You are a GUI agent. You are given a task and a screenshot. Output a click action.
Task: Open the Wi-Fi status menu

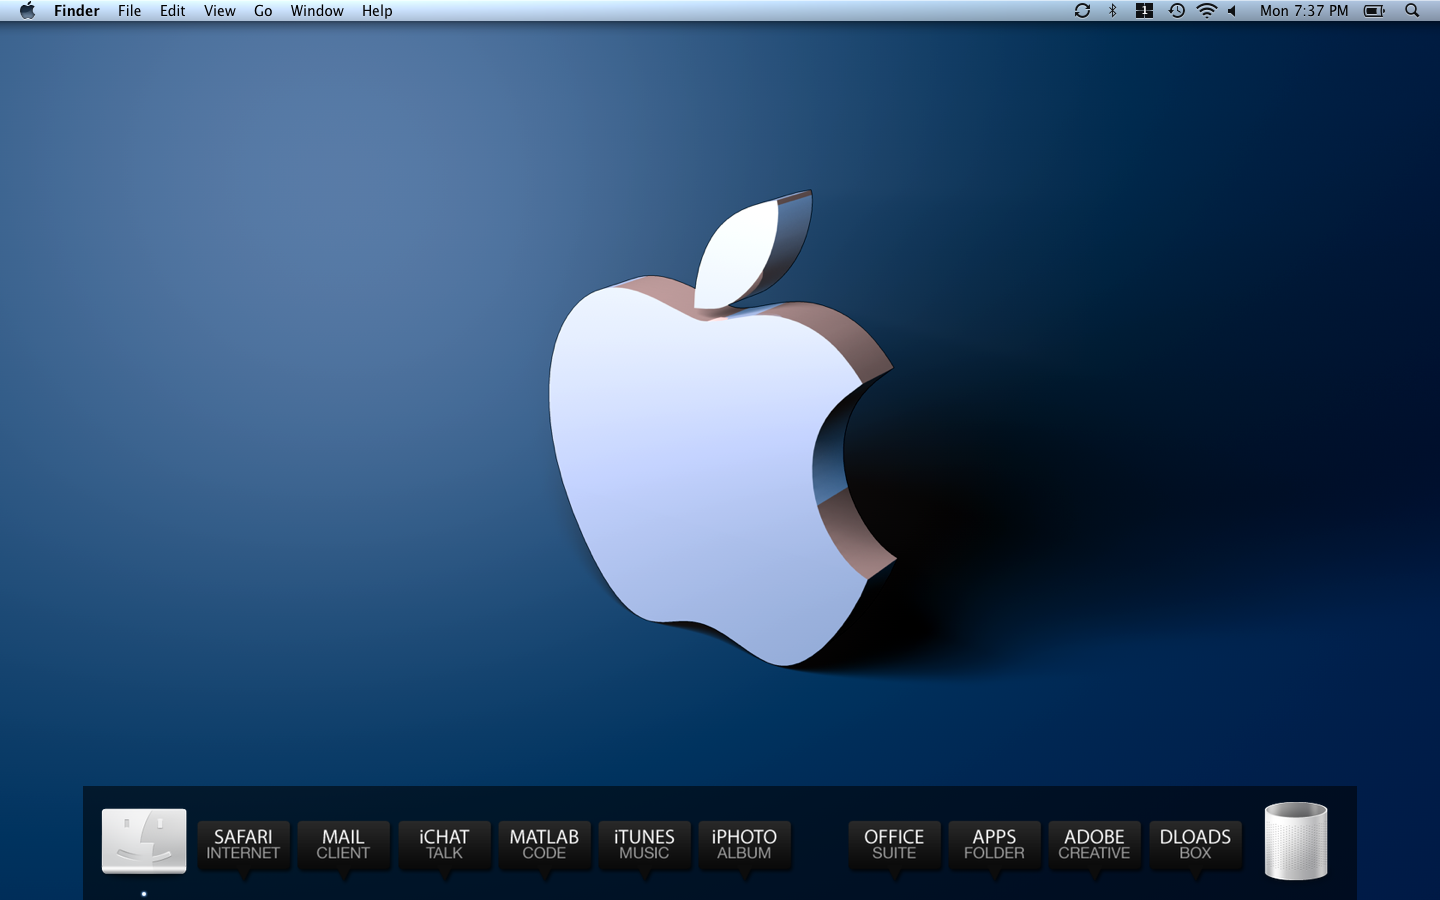tap(1207, 11)
